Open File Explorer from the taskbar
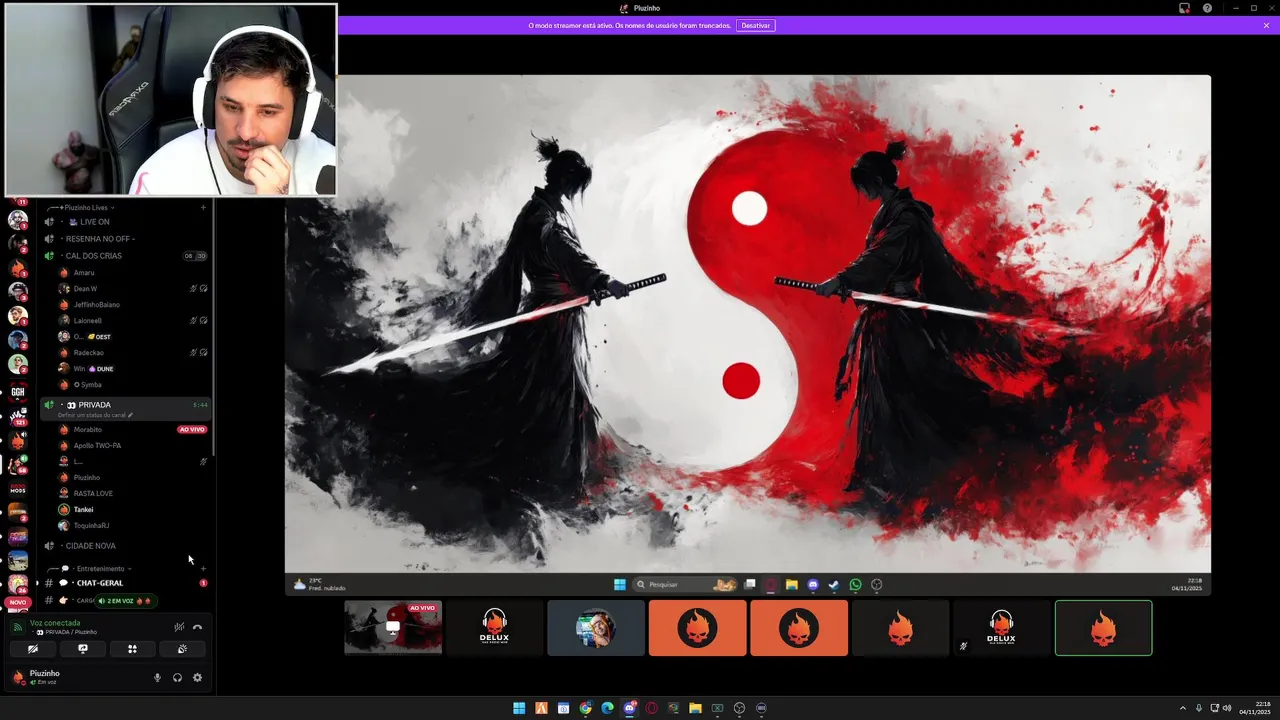This screenshot has height=720, width=1280. pos(695,708)
